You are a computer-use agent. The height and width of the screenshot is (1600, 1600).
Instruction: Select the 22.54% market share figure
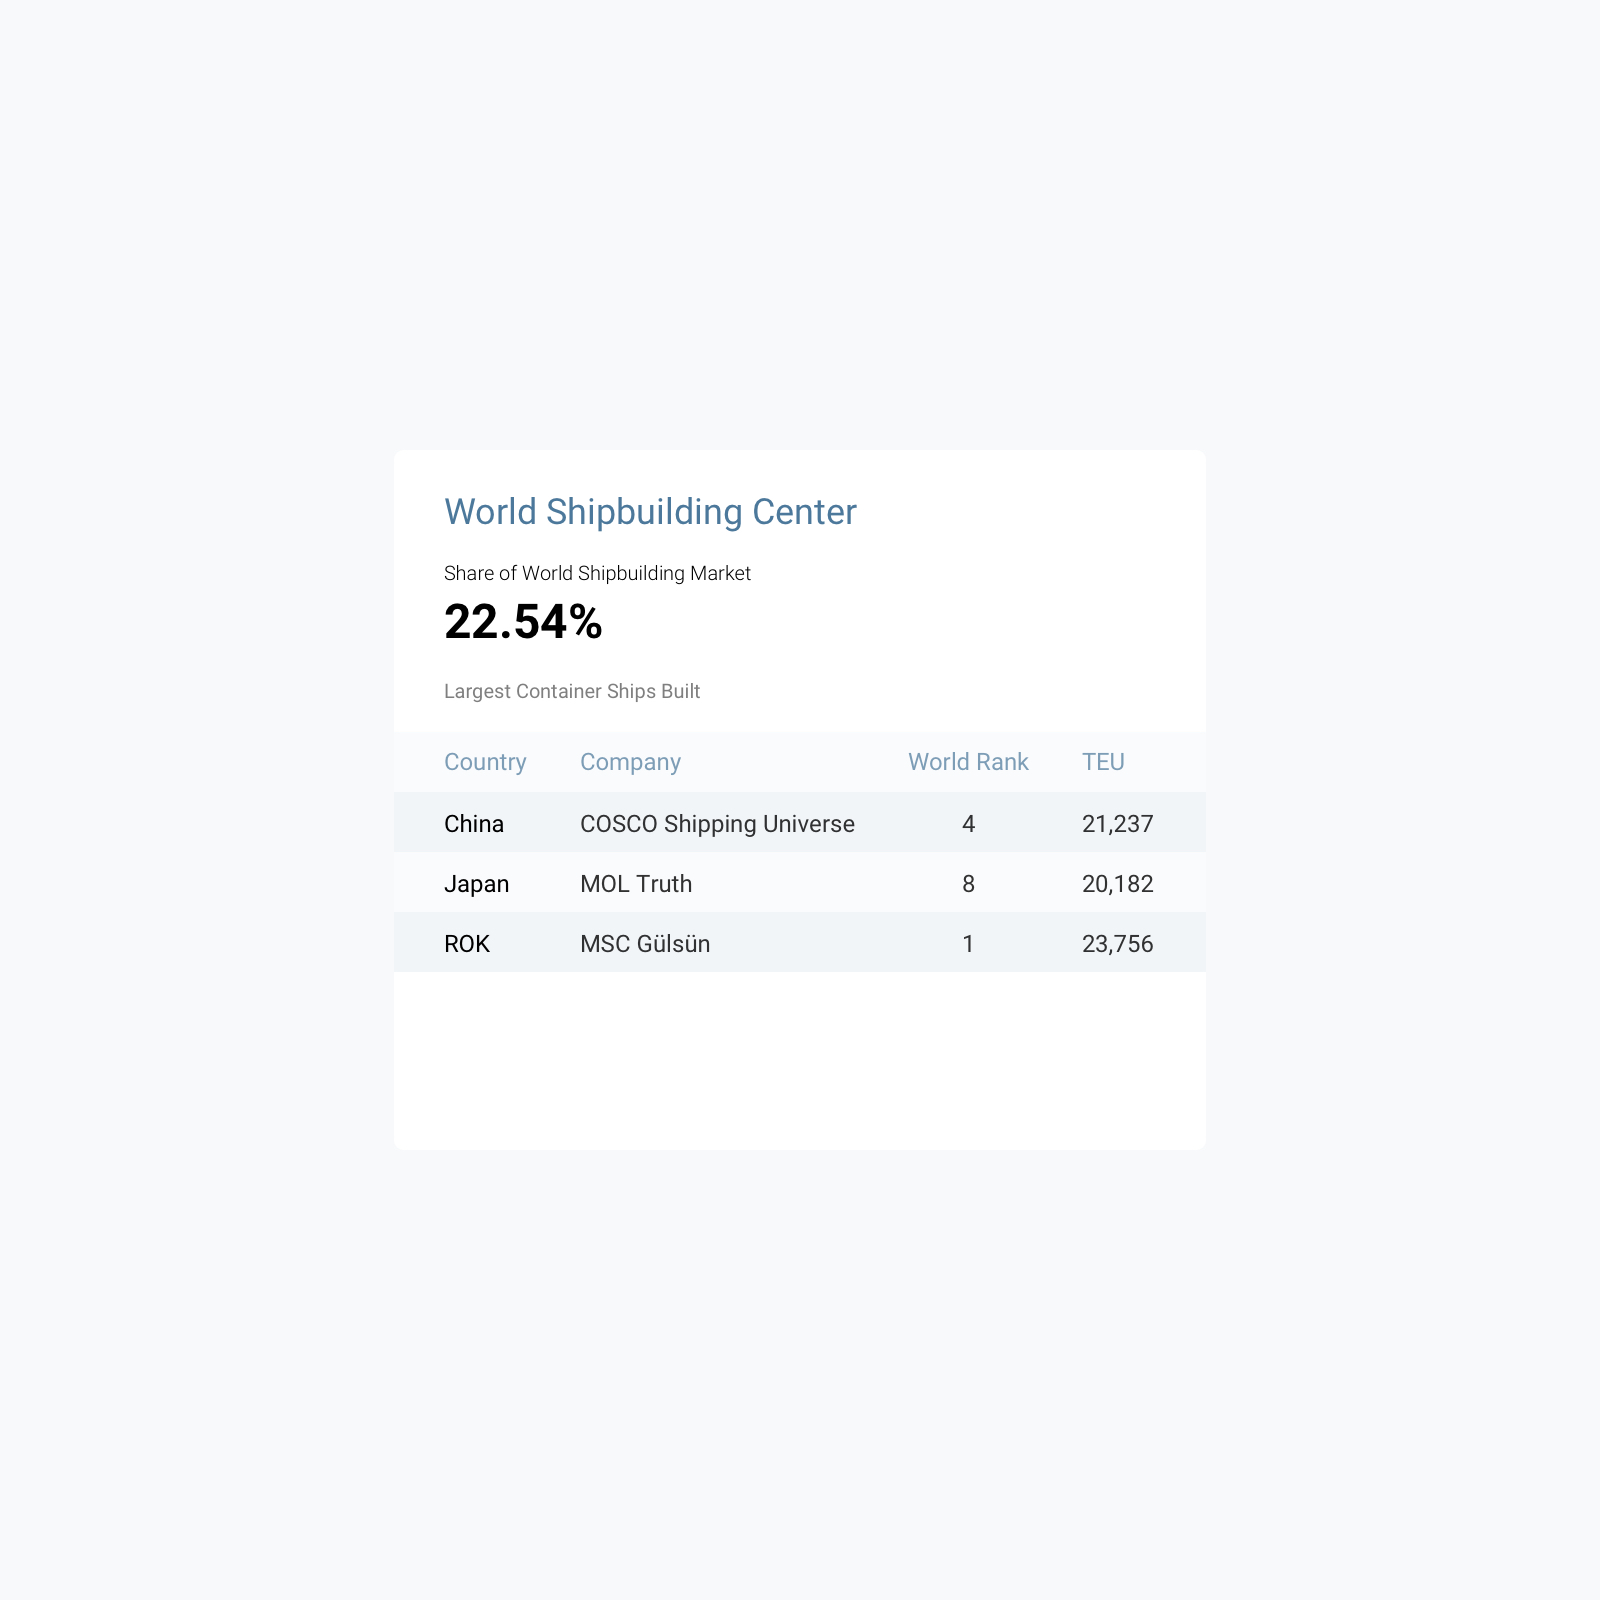523,622
